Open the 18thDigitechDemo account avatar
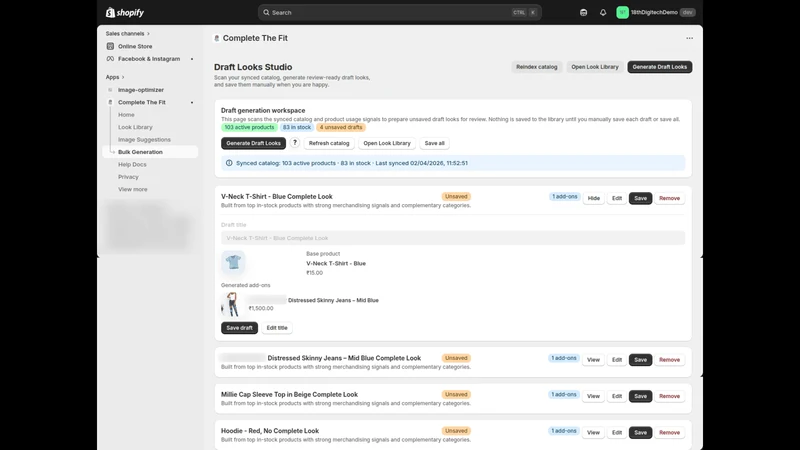This screenshot has width=800, height=450. tap(622, 12)
